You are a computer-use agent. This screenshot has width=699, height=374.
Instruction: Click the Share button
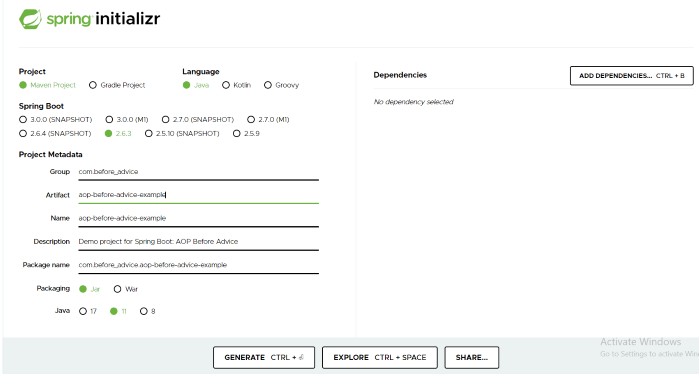click(472, 358)
